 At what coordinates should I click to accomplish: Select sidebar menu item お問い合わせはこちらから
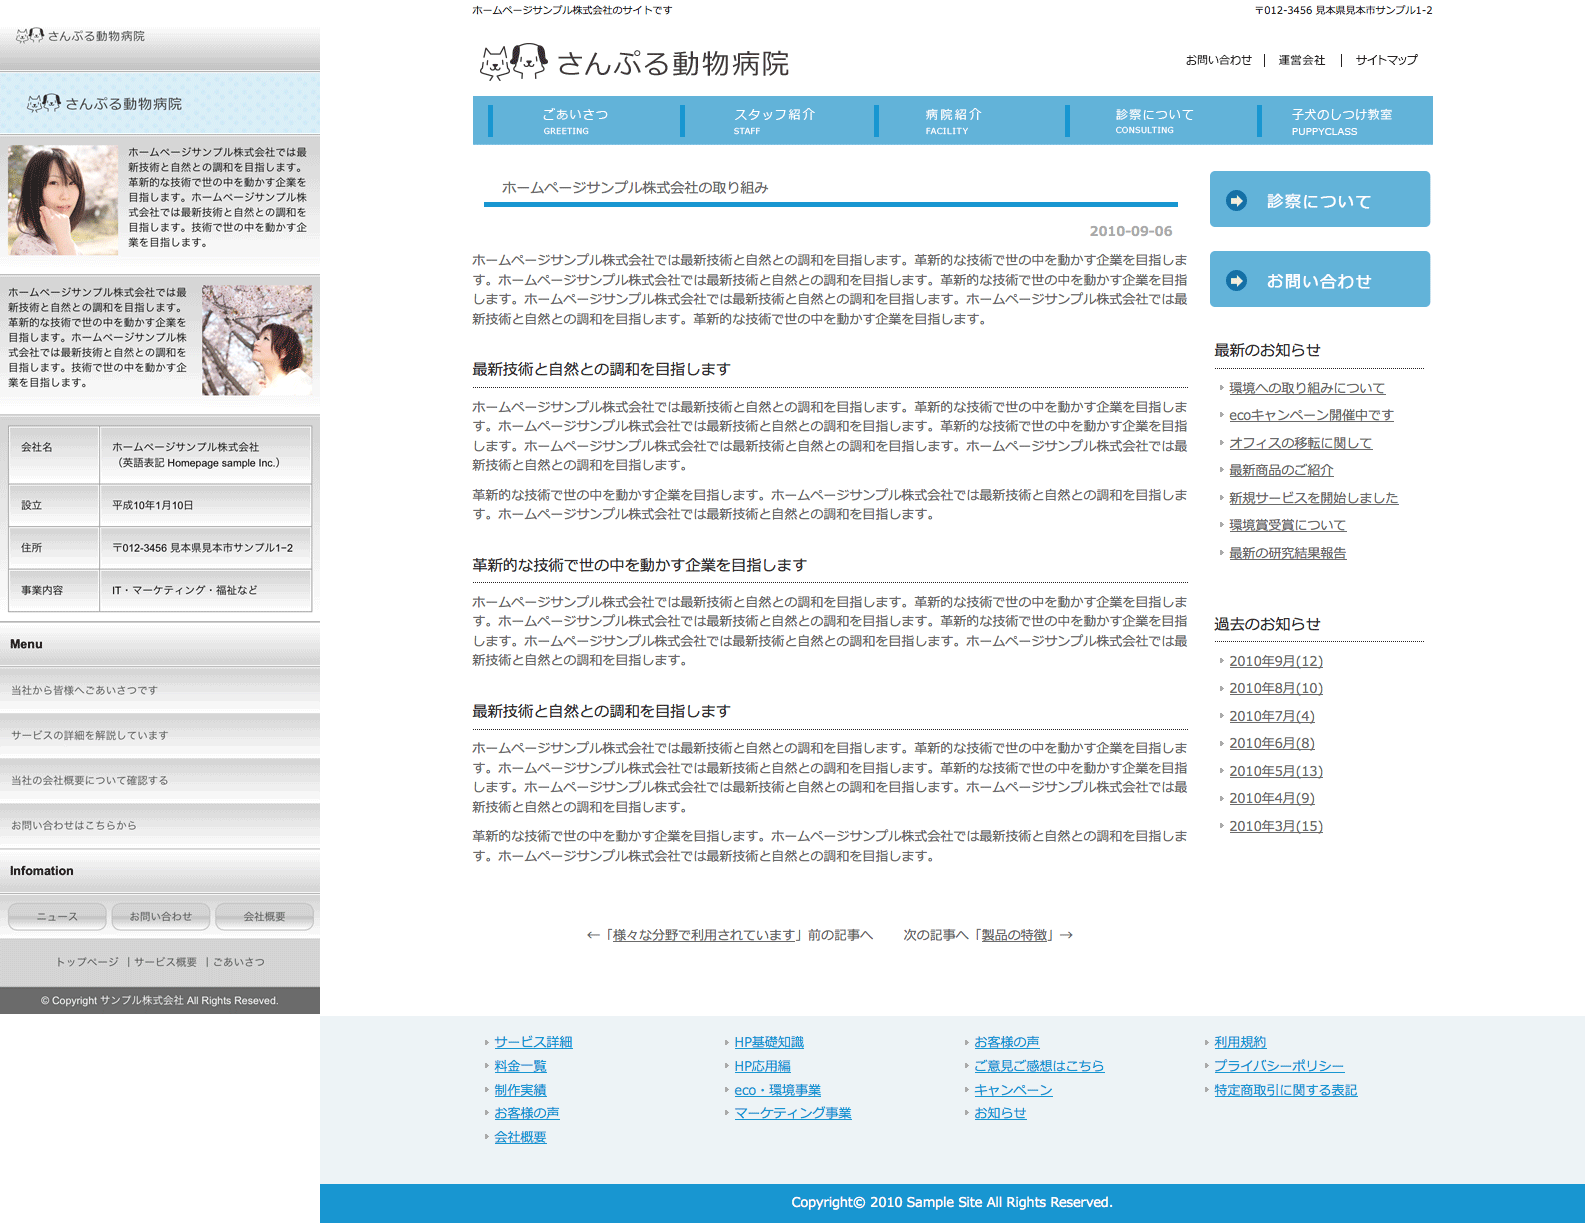[x=74, y=825]
